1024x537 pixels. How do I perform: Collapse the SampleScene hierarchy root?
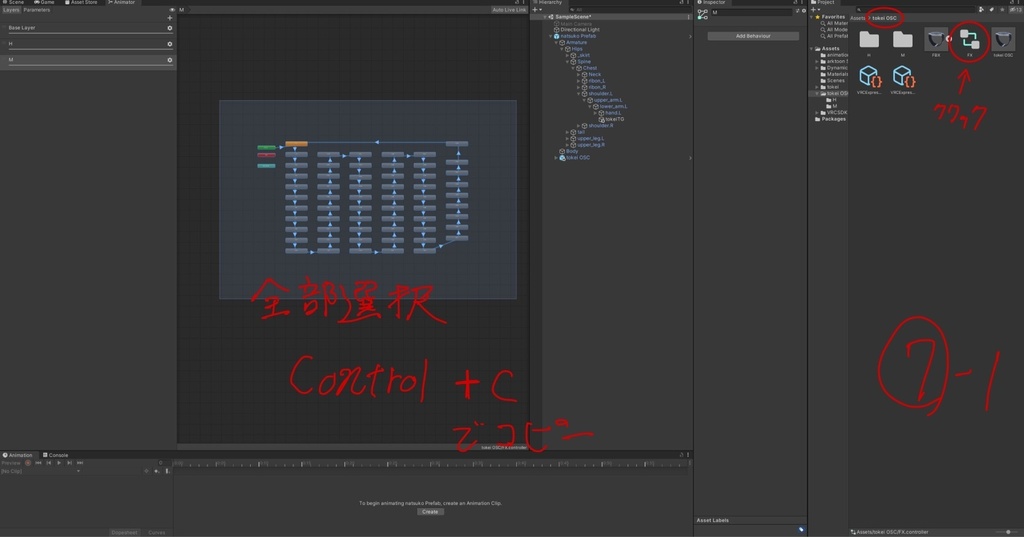tap(545, 17)
